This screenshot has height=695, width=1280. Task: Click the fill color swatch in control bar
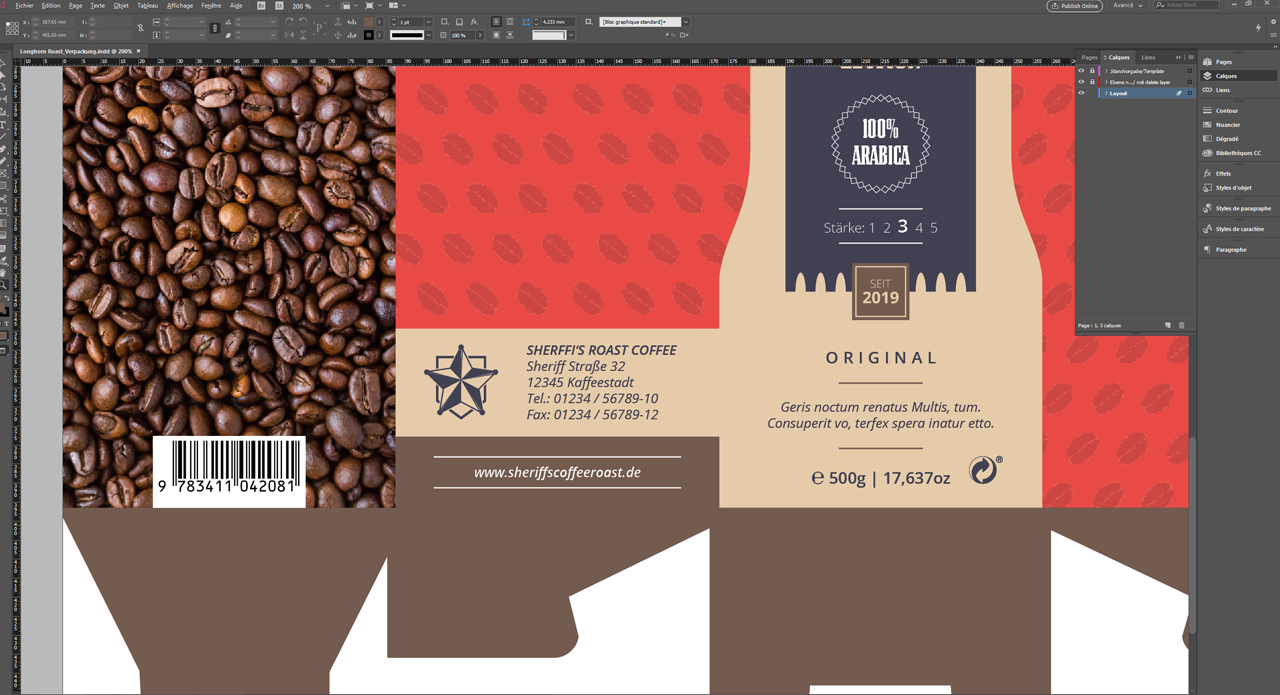pos(368,21)
